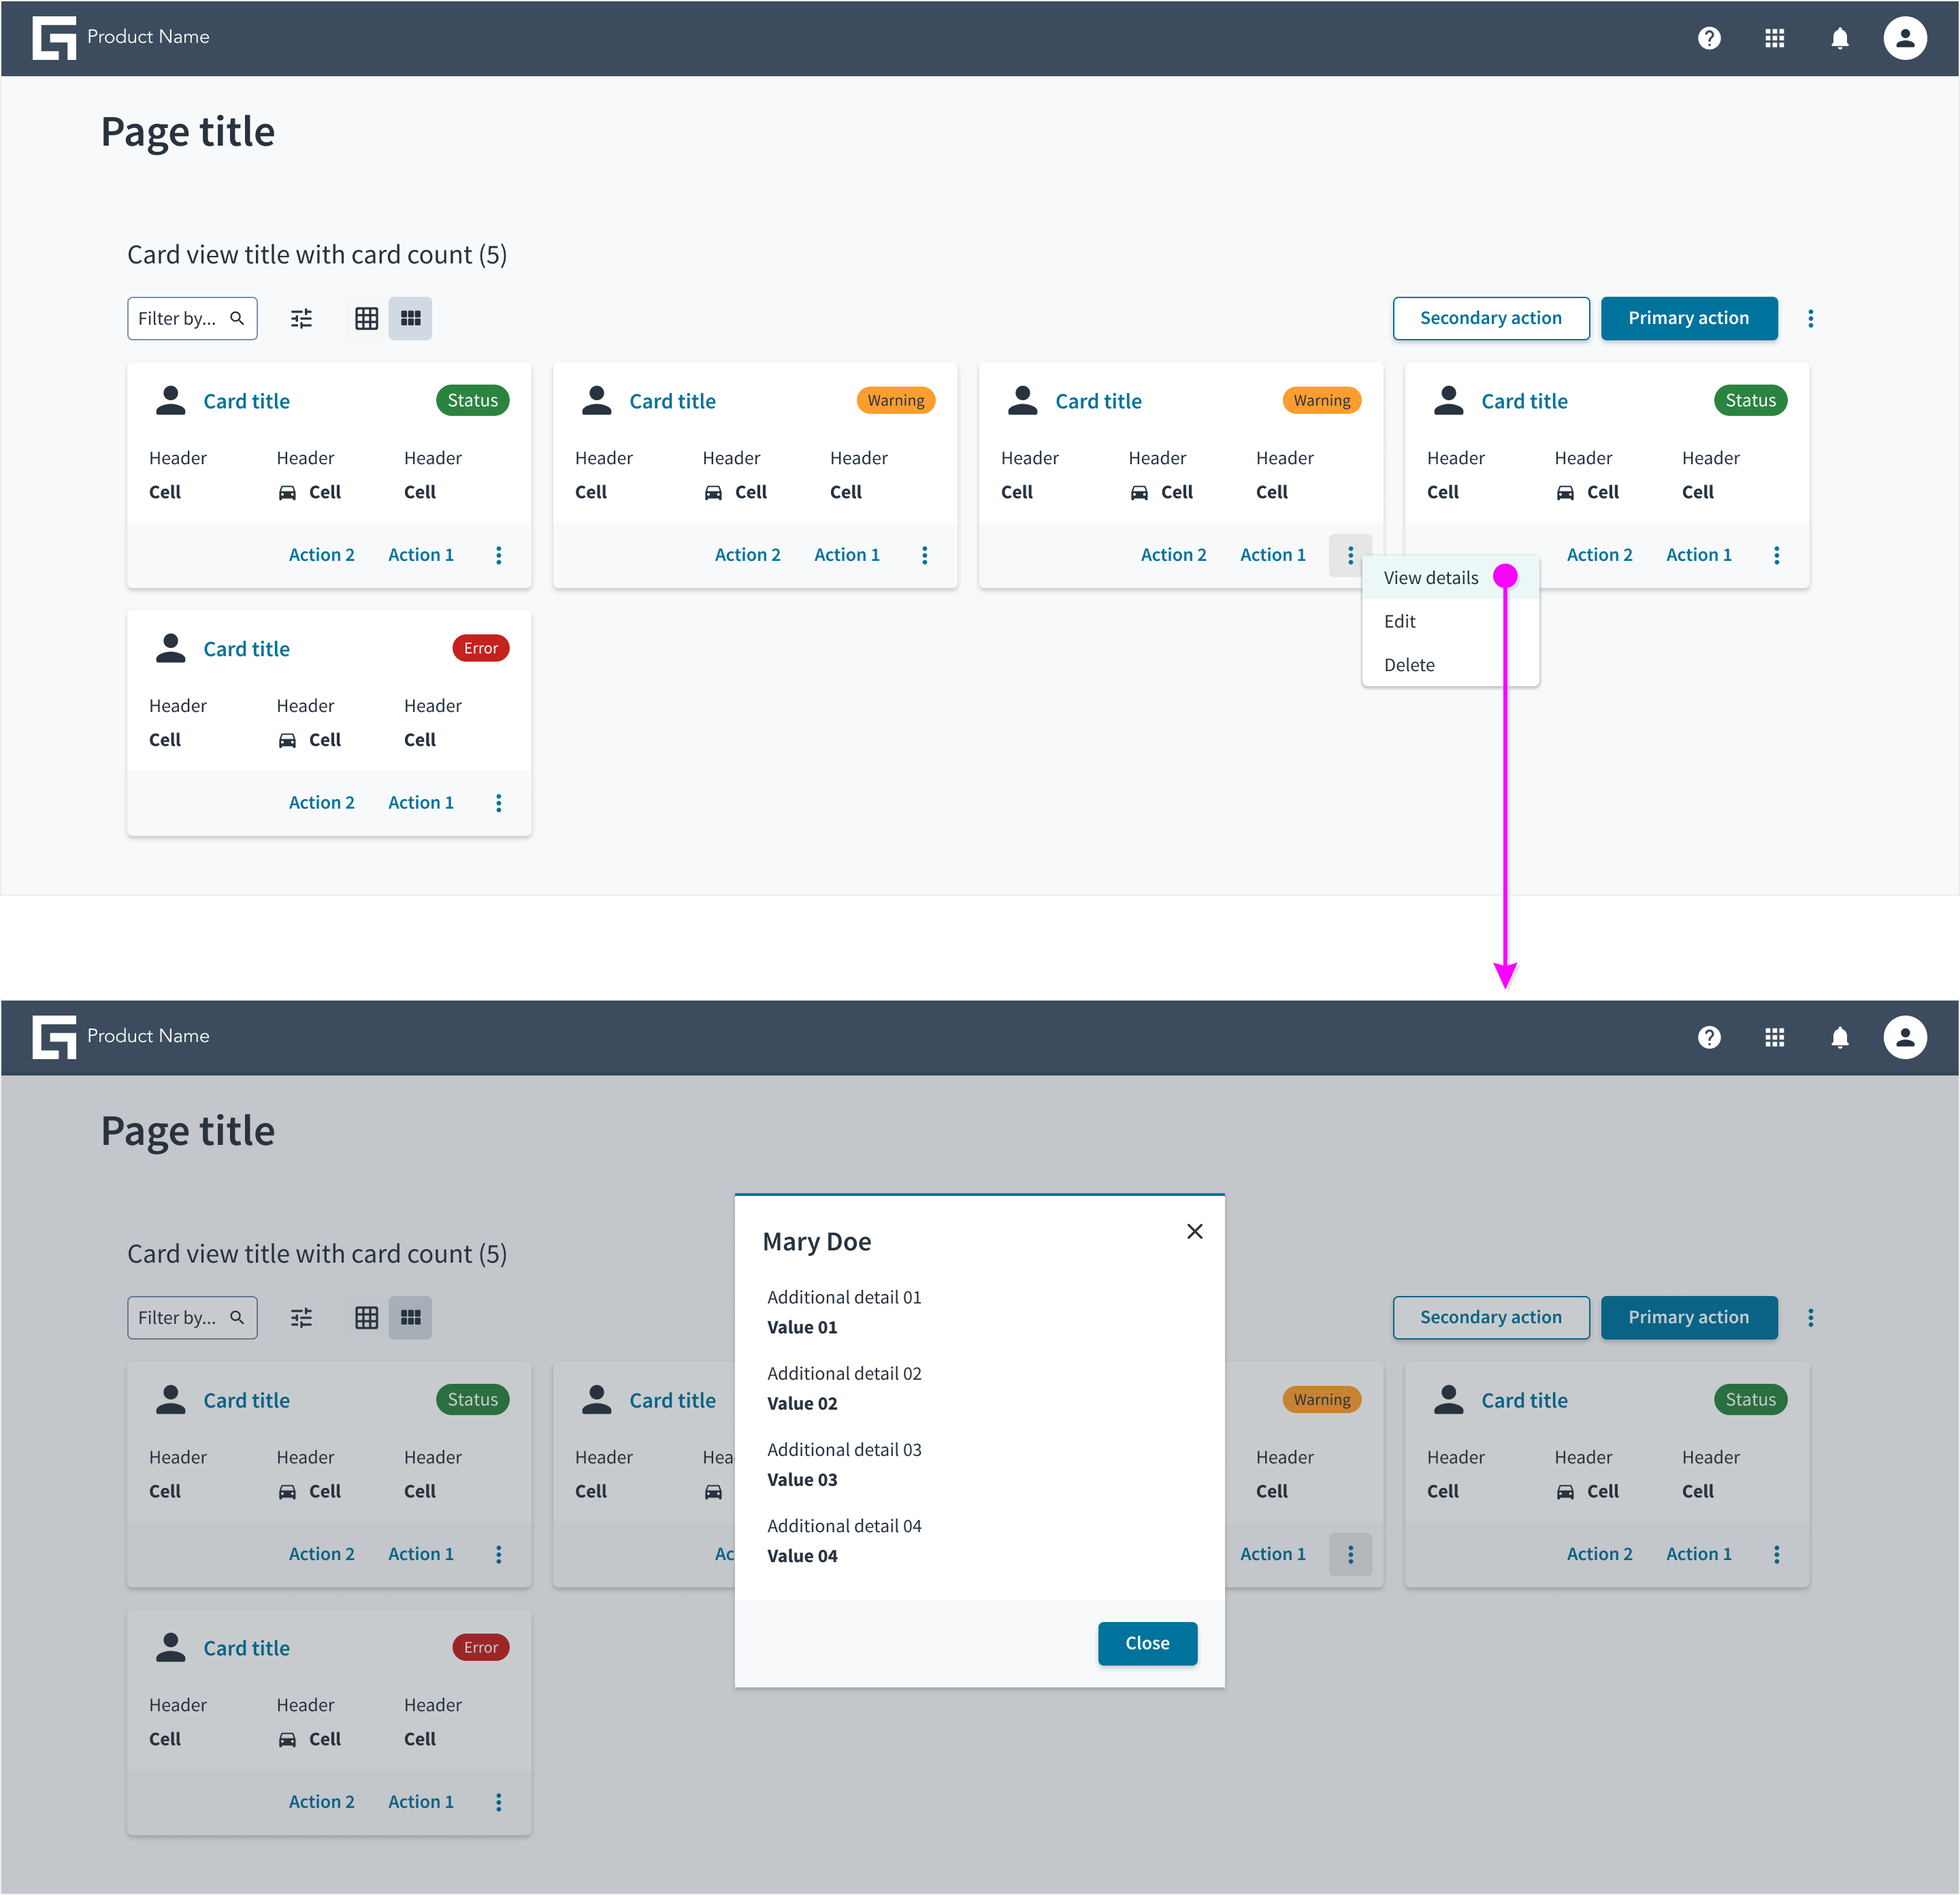Image resolution: width=1960 pixels, height=1895 pixels.
Task: Click the help icon in the top header
Action: 1709,38
